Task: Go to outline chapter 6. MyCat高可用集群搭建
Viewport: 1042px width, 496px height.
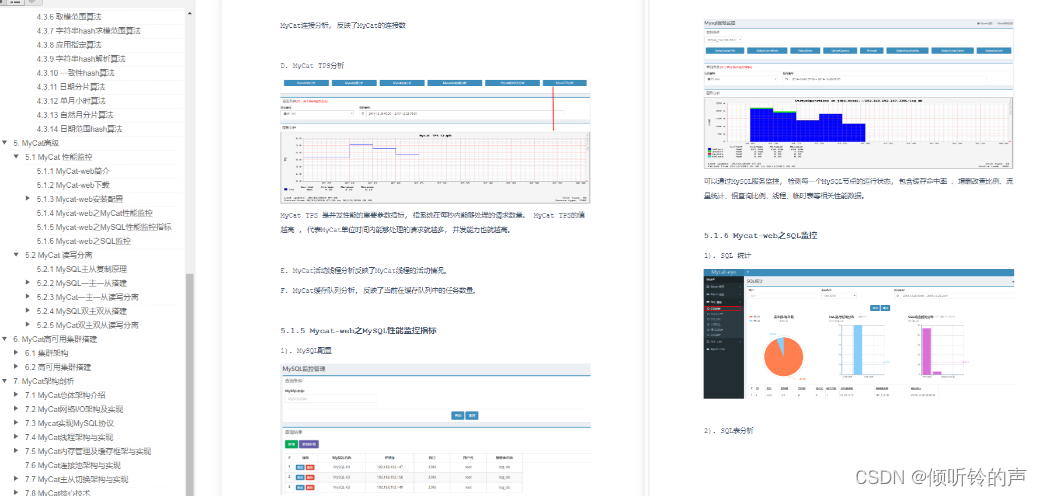Action: (55, 339)
